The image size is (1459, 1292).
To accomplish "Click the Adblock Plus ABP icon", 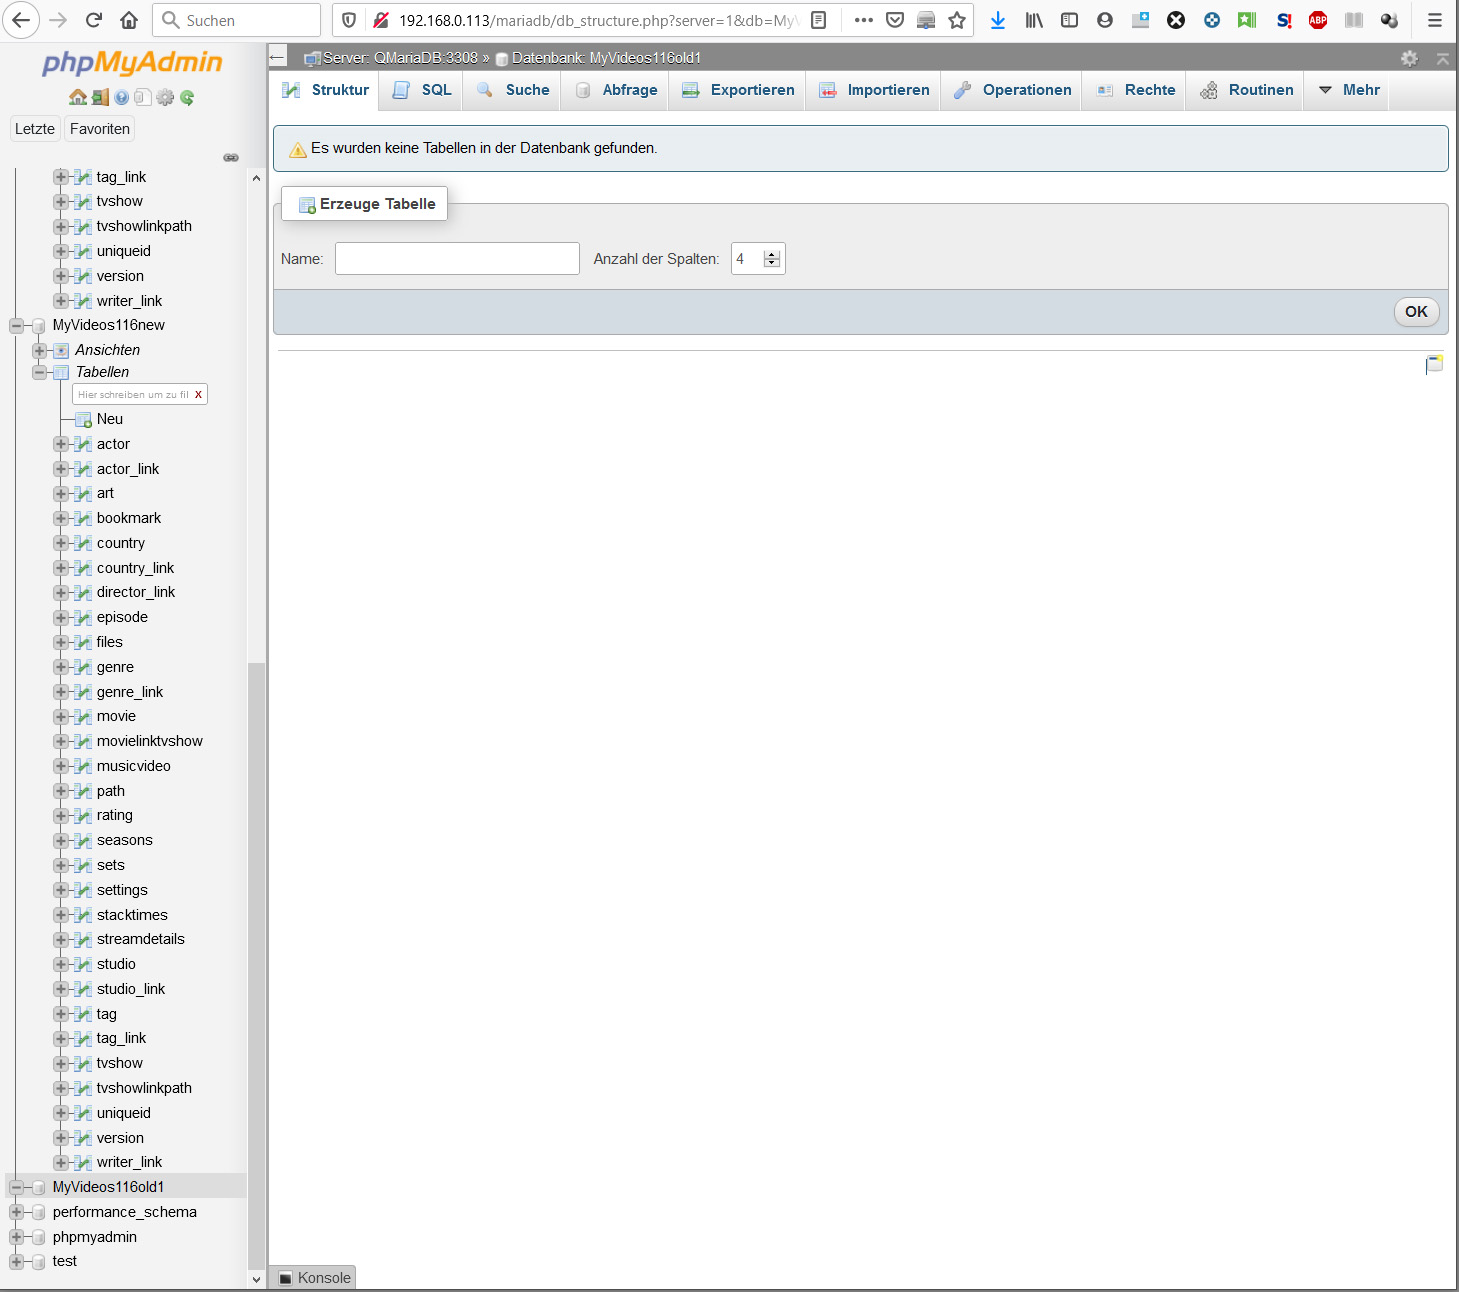I will click(1318, 20).
